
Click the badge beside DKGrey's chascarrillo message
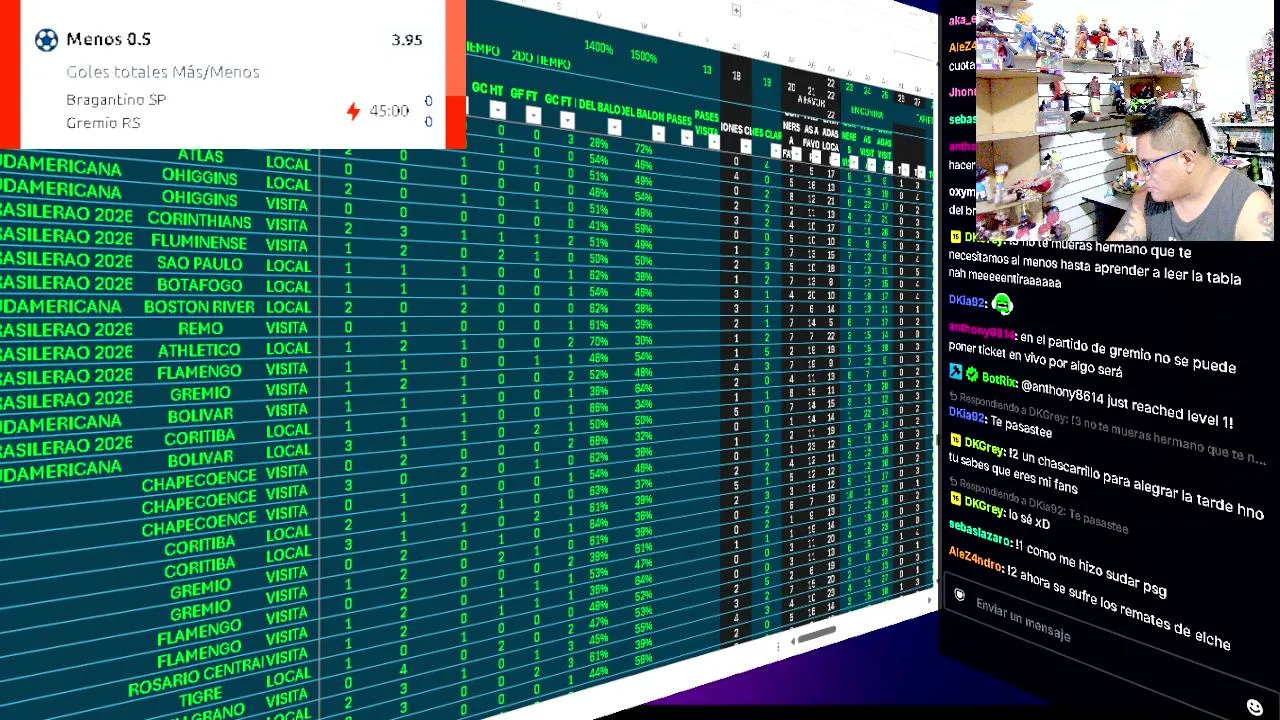click(x=955, y=441)
